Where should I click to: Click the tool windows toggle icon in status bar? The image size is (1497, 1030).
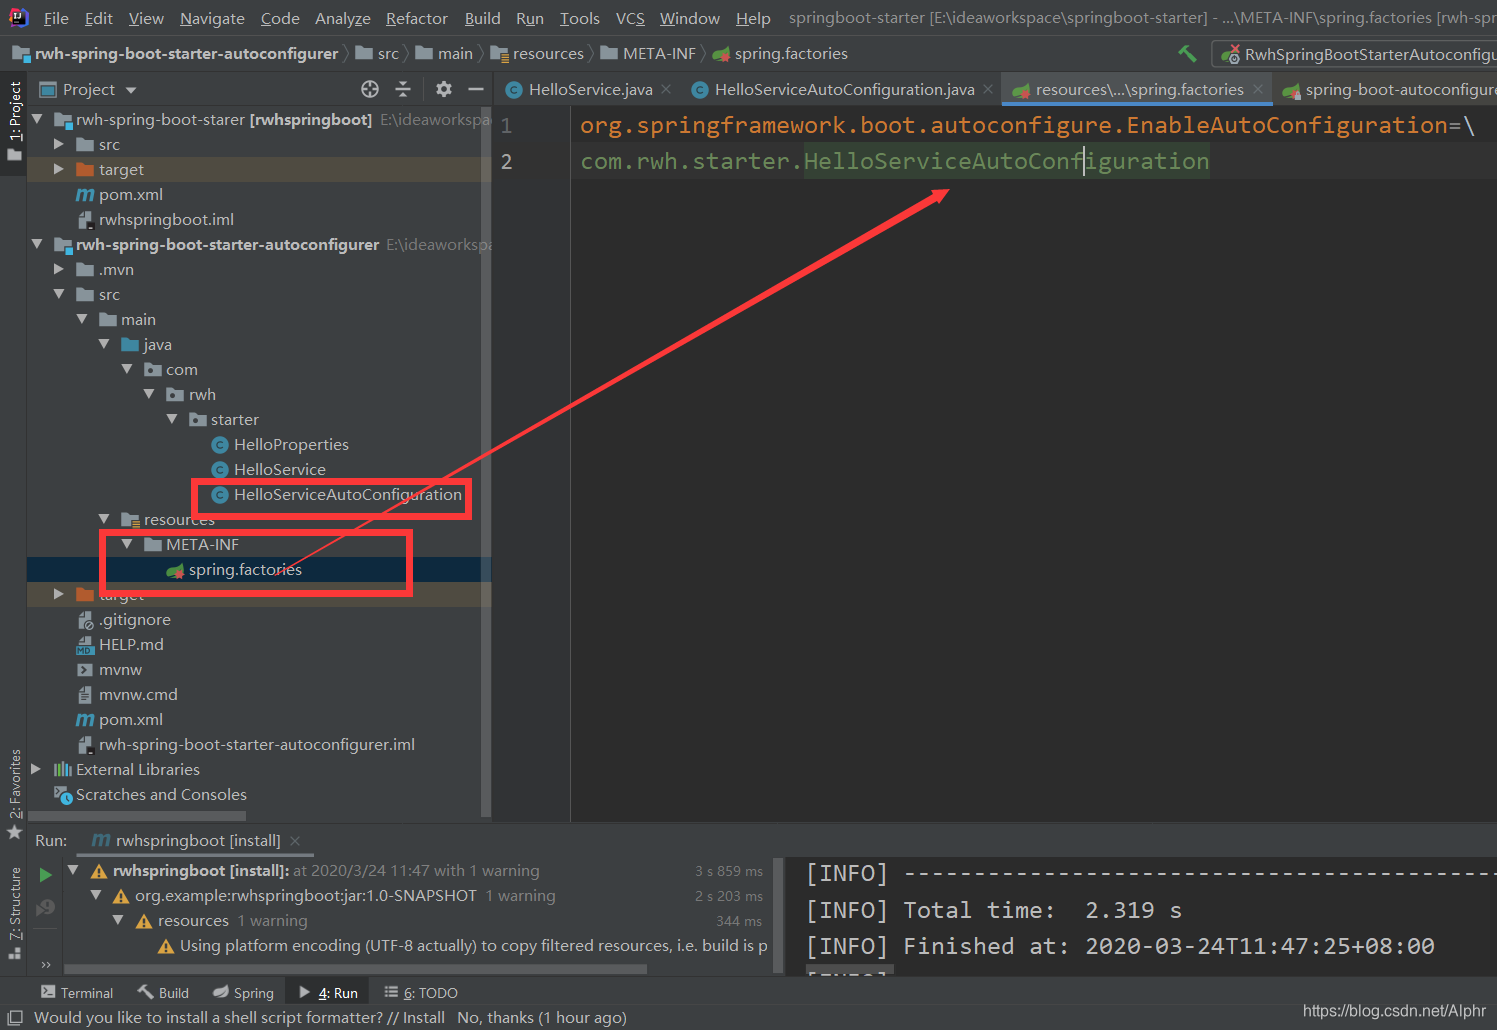(x=15, y=1017)
